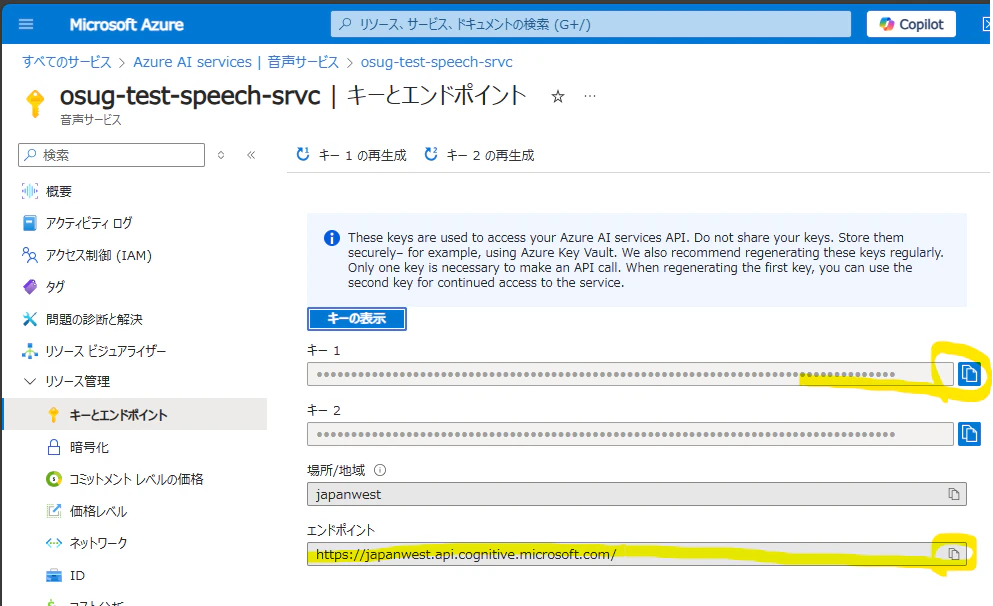
Task: Click the wrench icon for 問題の診断と解決
Action: (x=30, y=319)
